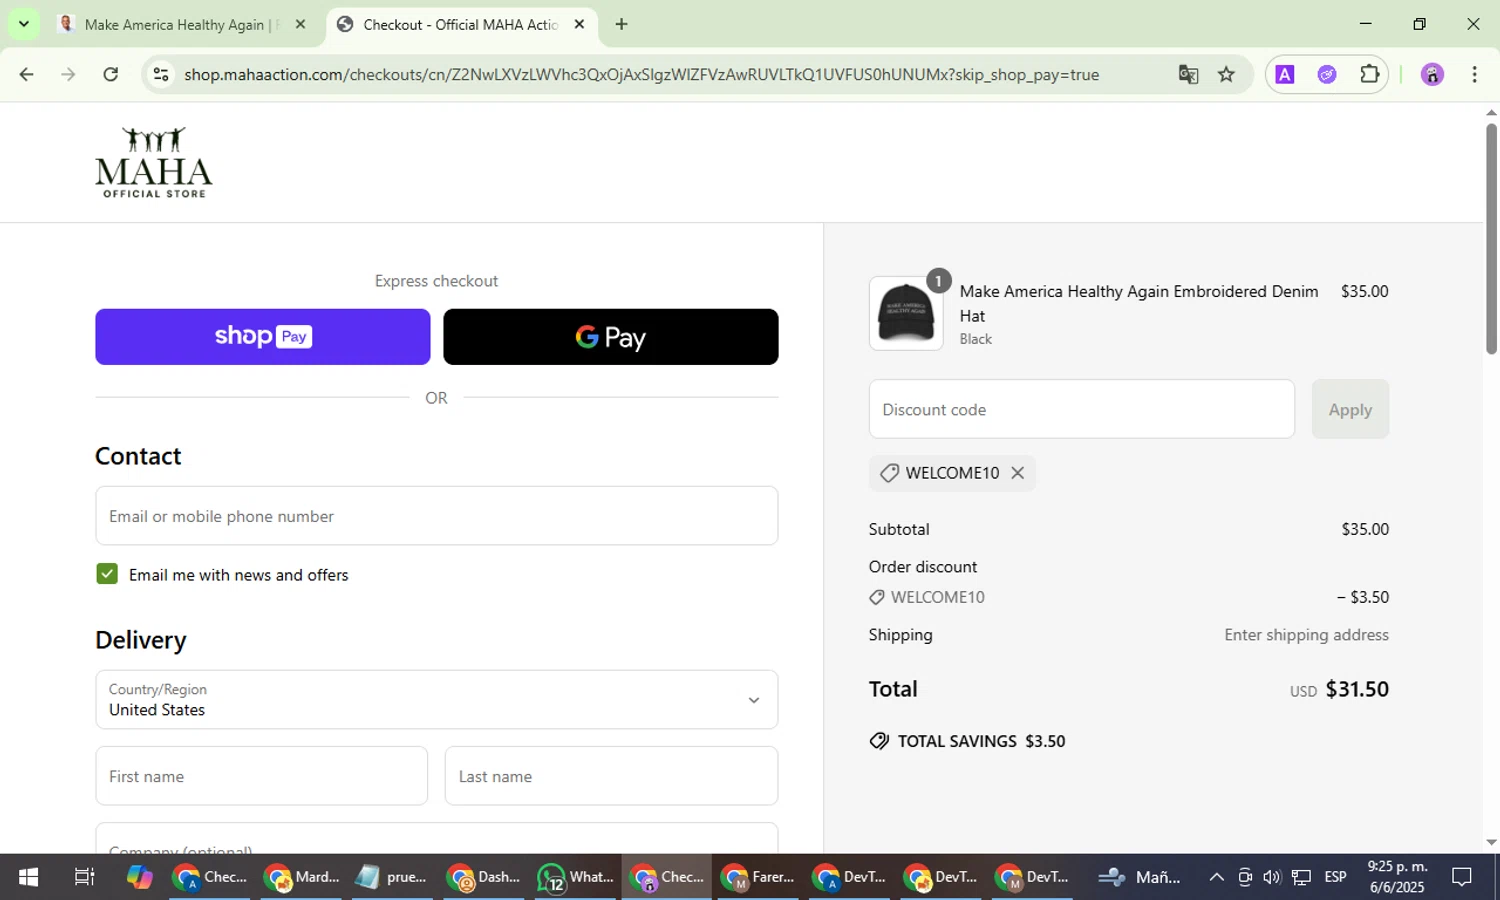Click the ESP language indicator
This screenshot has width=1500, height=900.
(x=1335, y=877)
